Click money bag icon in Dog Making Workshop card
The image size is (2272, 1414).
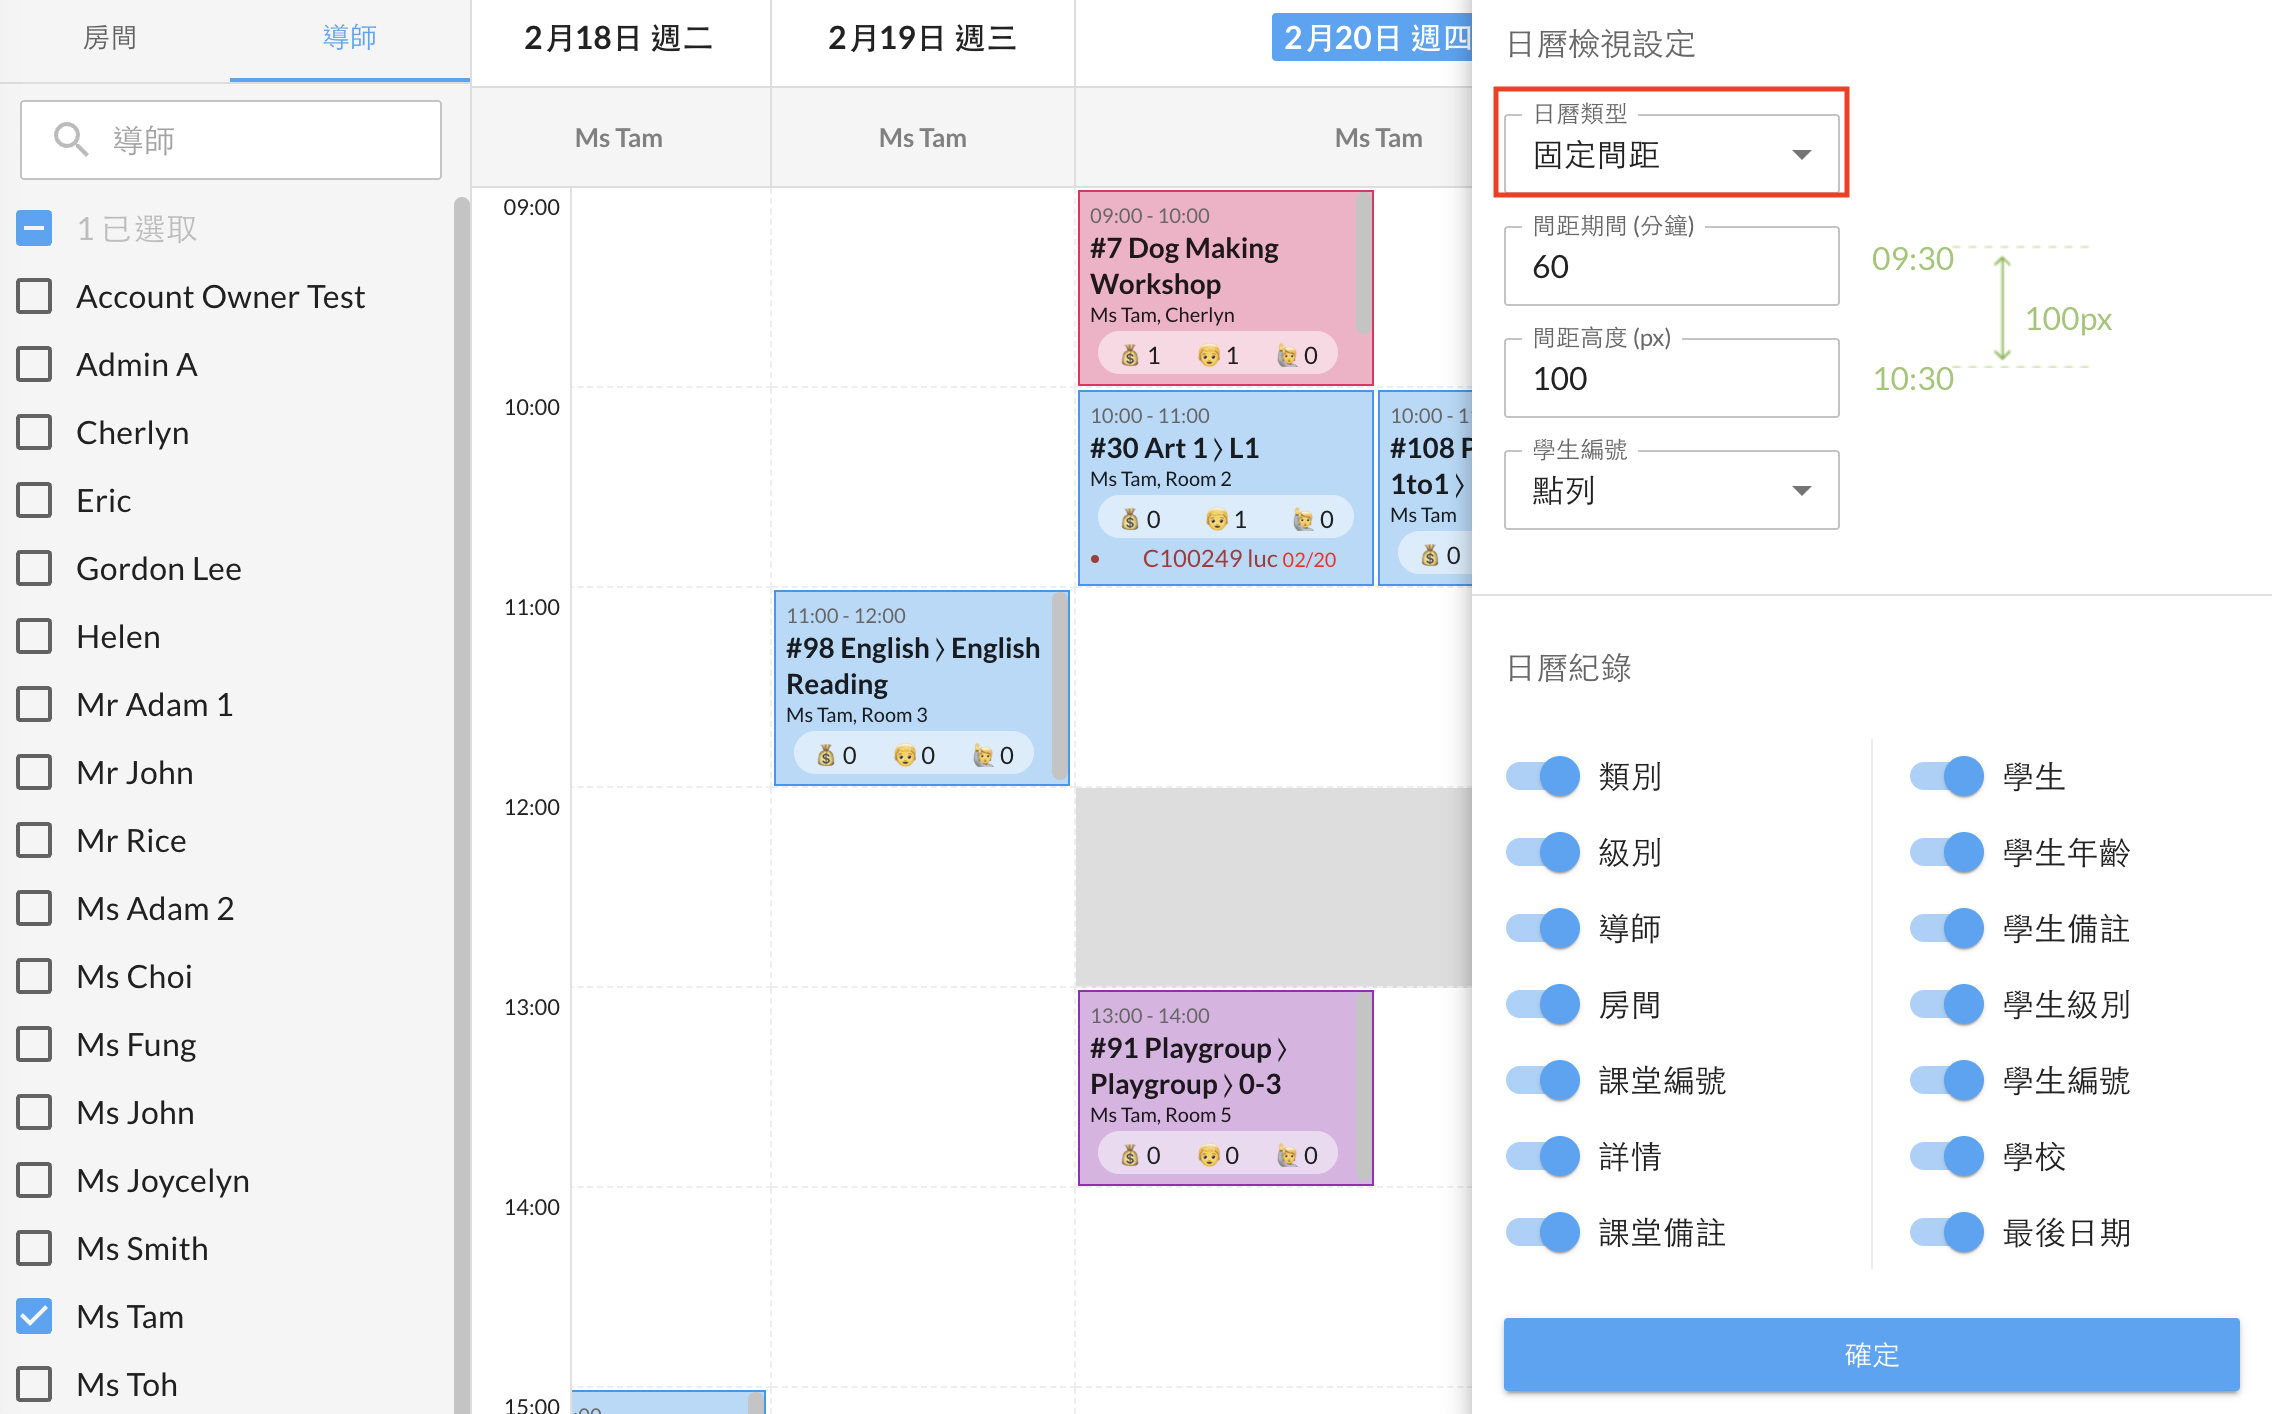(x=1130, y=355)
